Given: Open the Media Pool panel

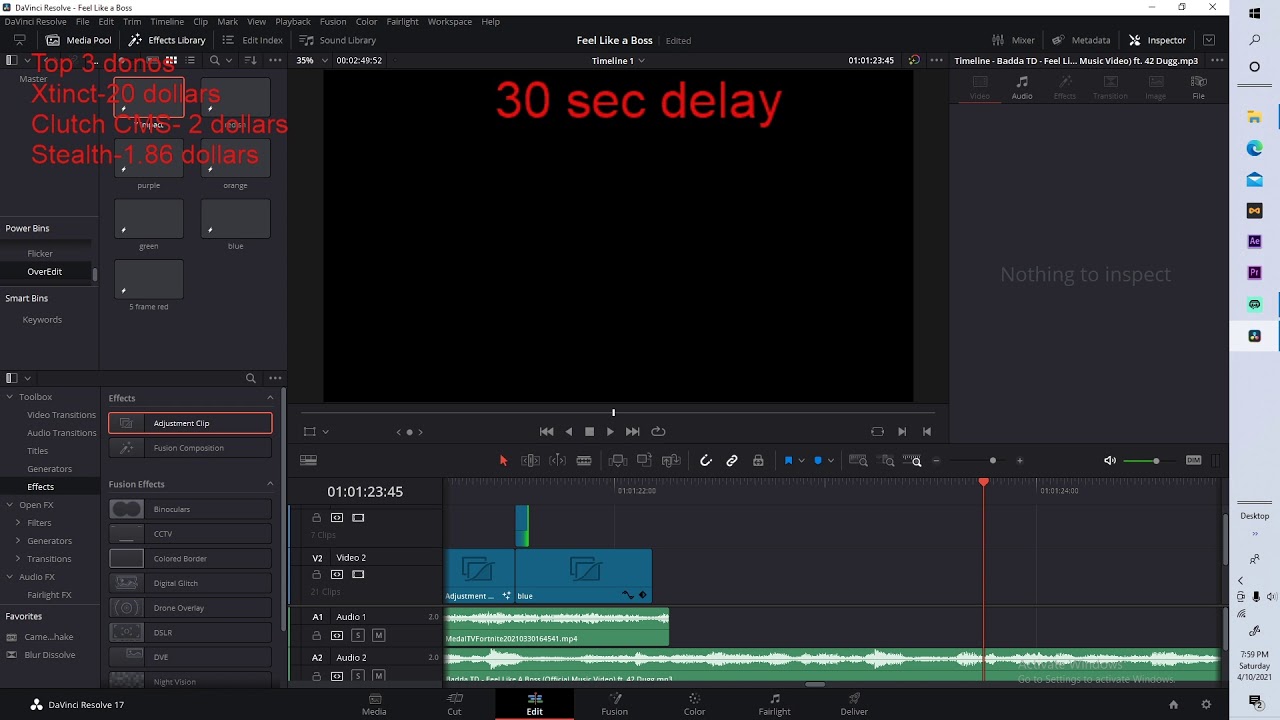Looking at the screenshot, I should point(79,40).
